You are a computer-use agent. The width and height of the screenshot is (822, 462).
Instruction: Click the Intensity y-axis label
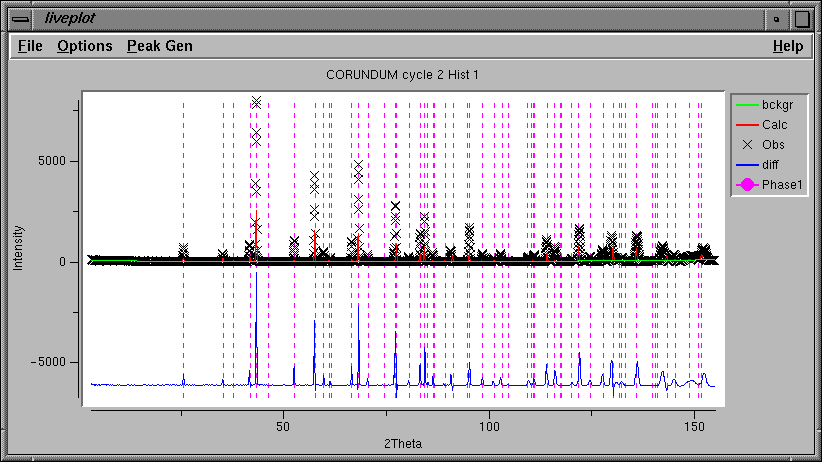[x=18, y=248]
